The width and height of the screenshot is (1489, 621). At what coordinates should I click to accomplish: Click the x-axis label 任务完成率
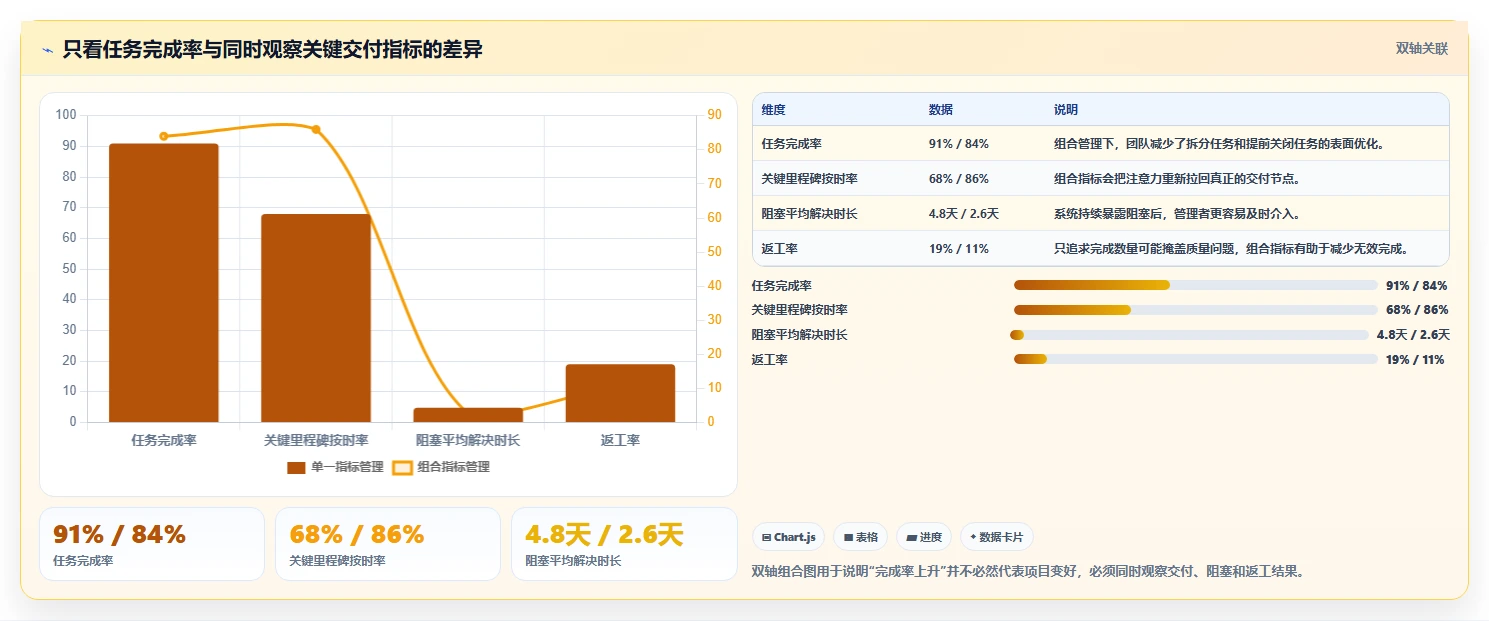[x=164, y=440]
